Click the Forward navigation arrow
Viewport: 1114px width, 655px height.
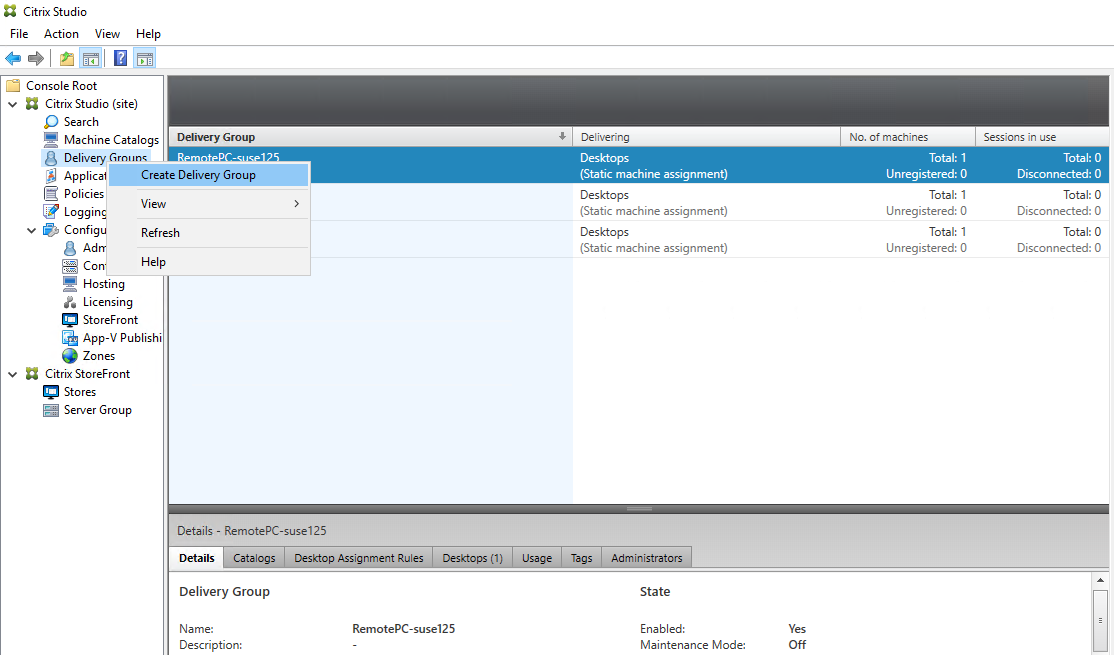[x=36, y=57]
